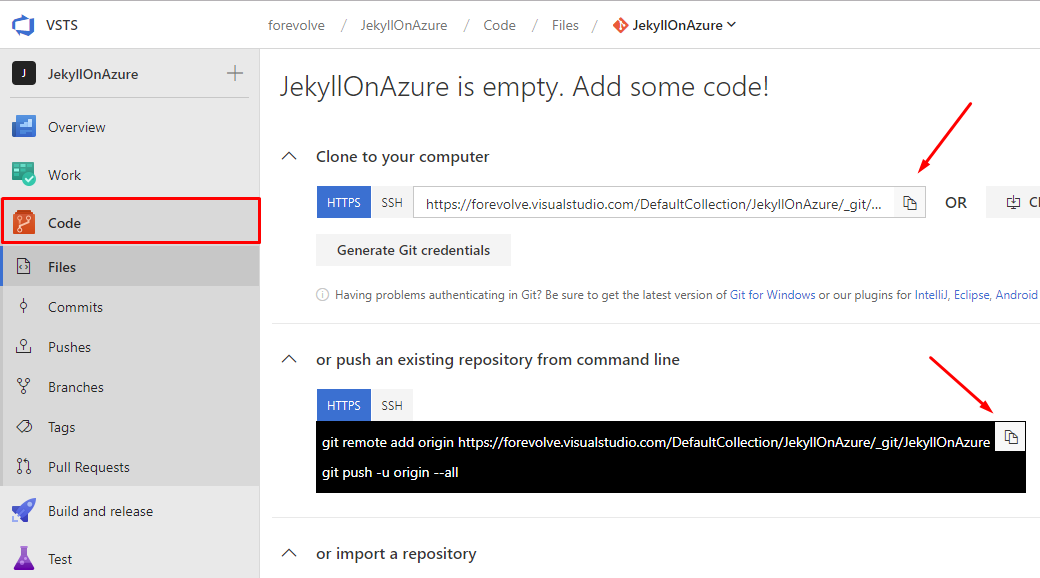Click the Git repo icon in breadcrumb
Viewport: 1040px width, 578px height.
pos(620,25)
